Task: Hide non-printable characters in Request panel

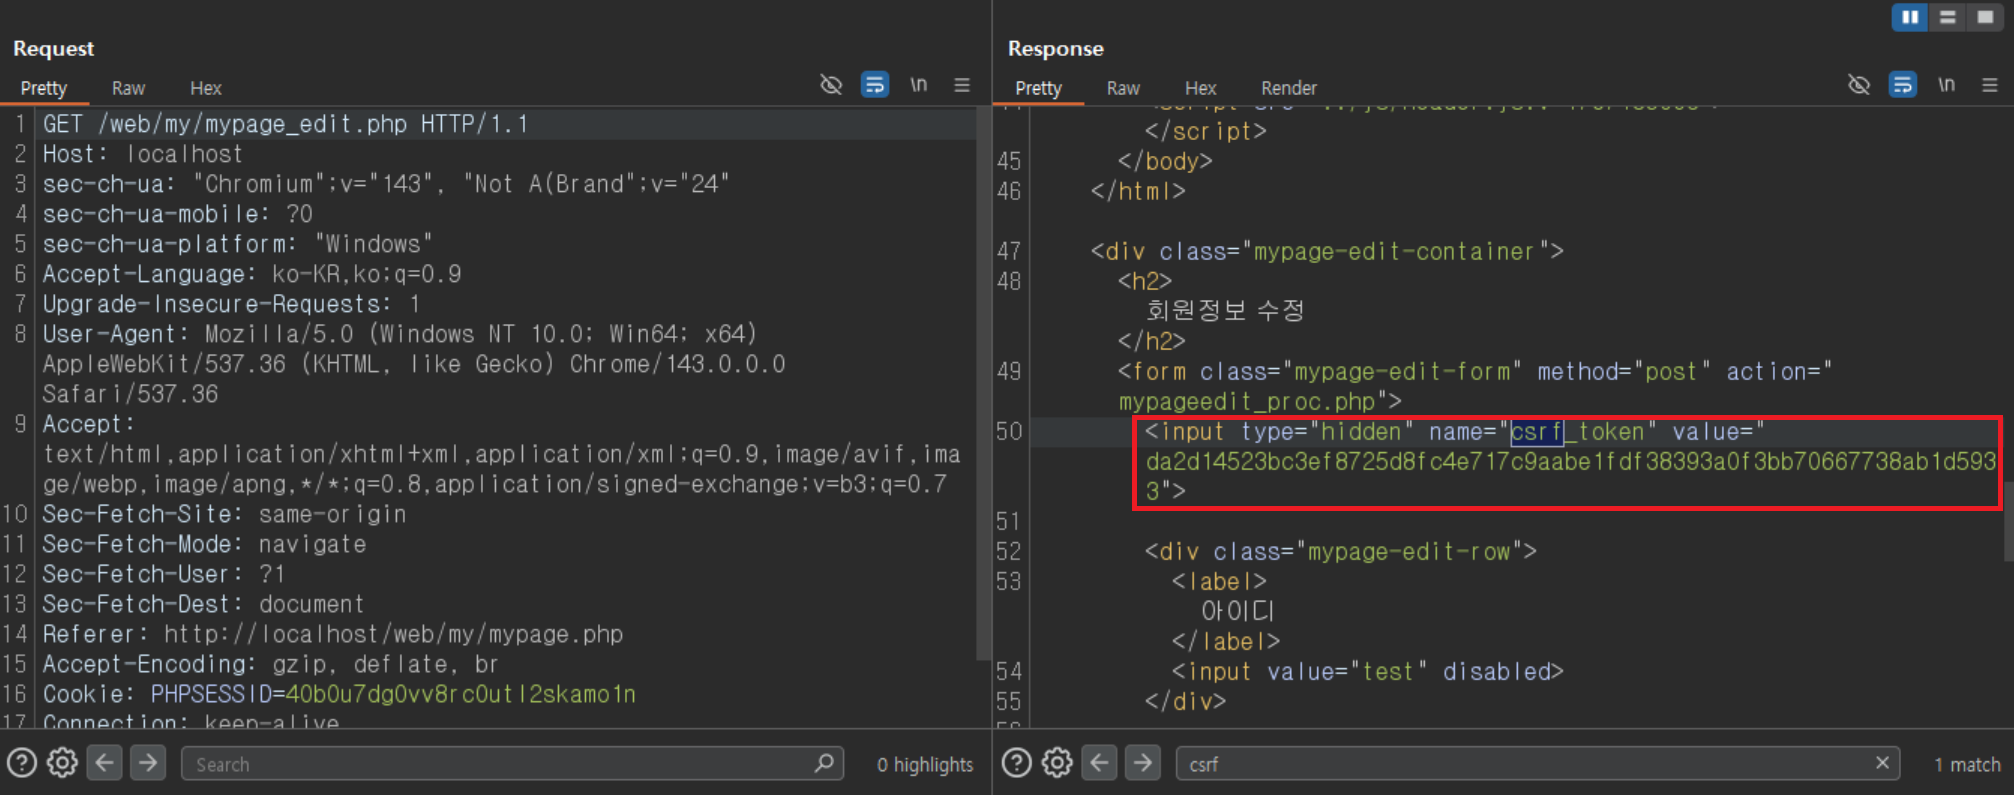Action: (x=831, y=85)
